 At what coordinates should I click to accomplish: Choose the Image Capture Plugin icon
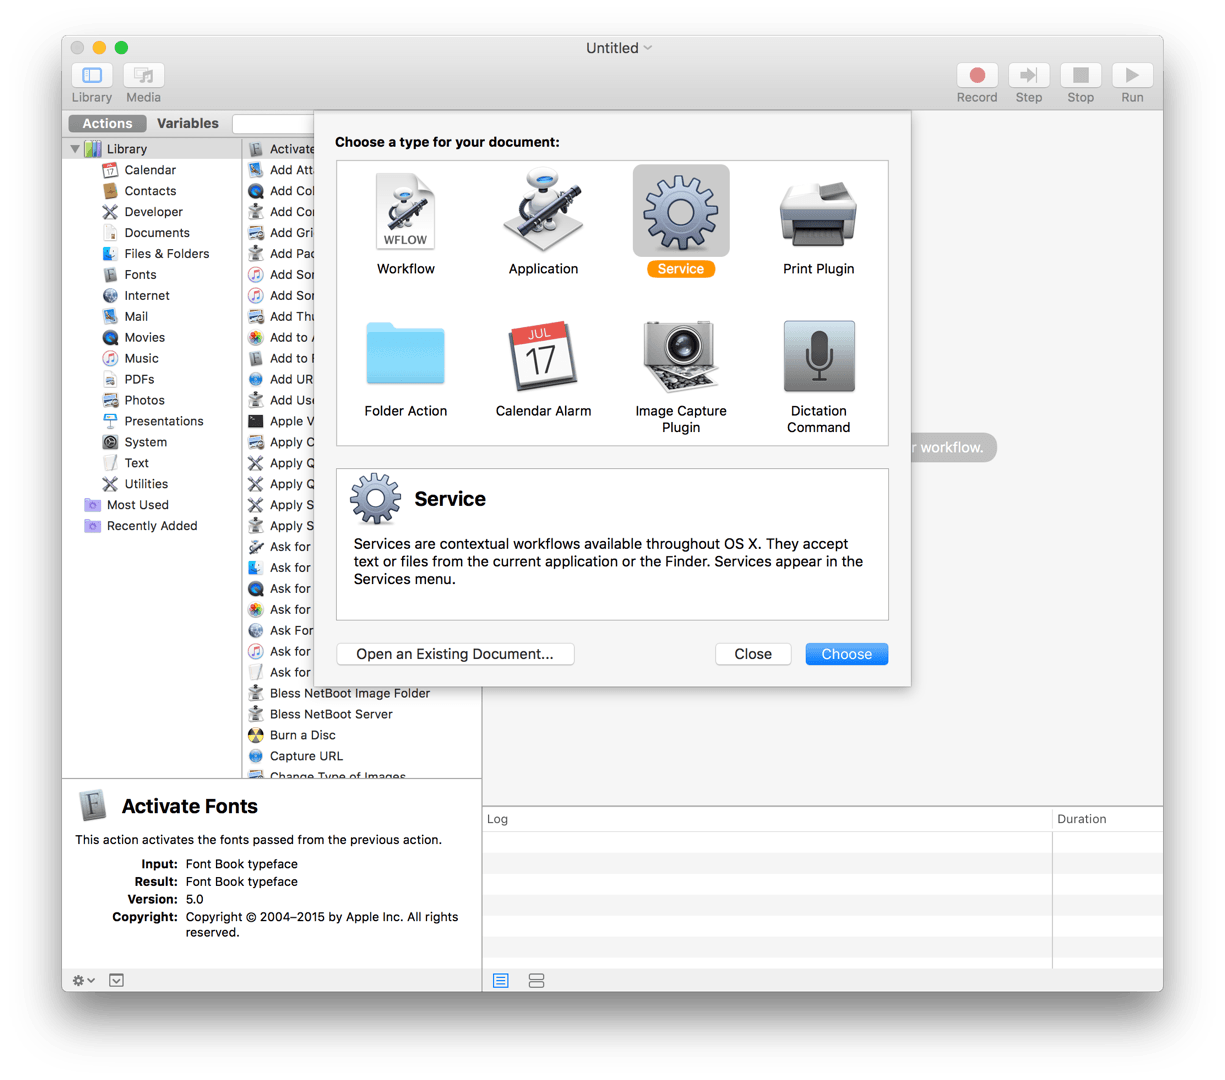pyautogui.click(x=680, y=355)
